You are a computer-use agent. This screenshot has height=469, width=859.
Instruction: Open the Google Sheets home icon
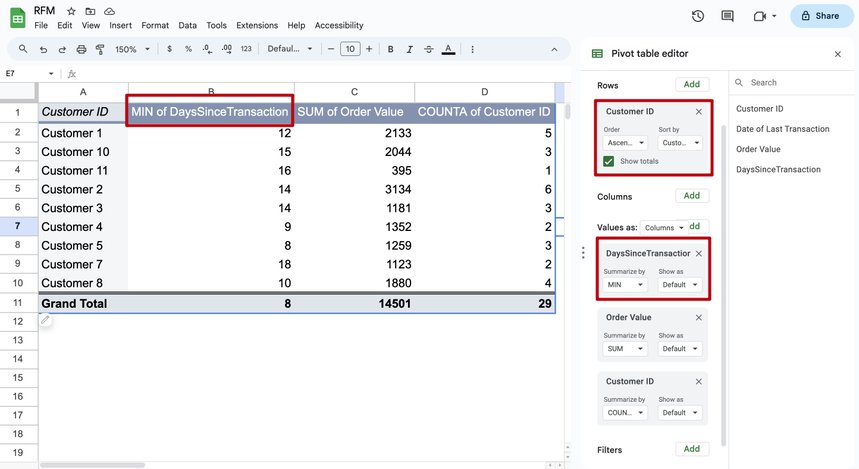pos(18,18)
